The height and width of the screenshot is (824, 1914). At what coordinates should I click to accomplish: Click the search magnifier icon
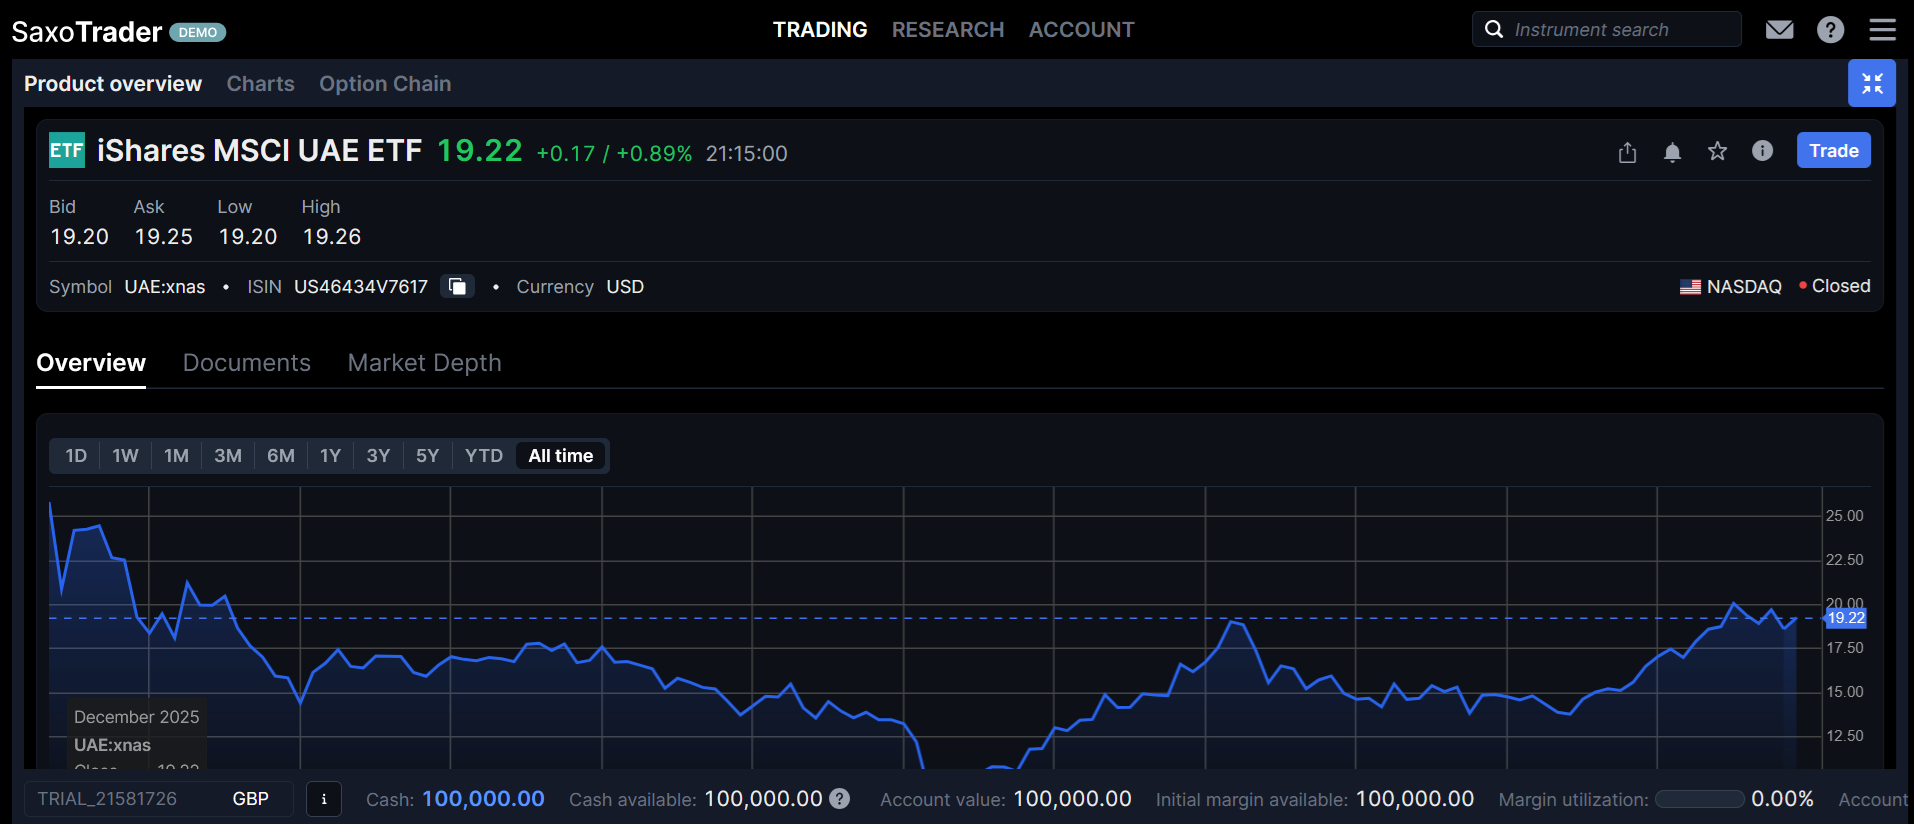click(x=1494, y=29)
